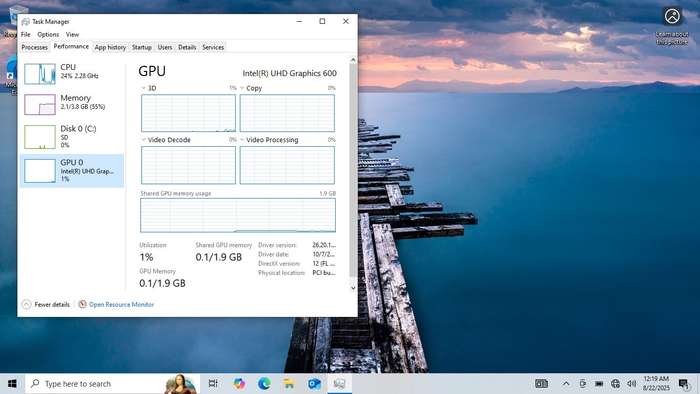This screenshot has width=700, height=394.
Task: Show hidden system tray icons
Action: [x=566, y=383]
